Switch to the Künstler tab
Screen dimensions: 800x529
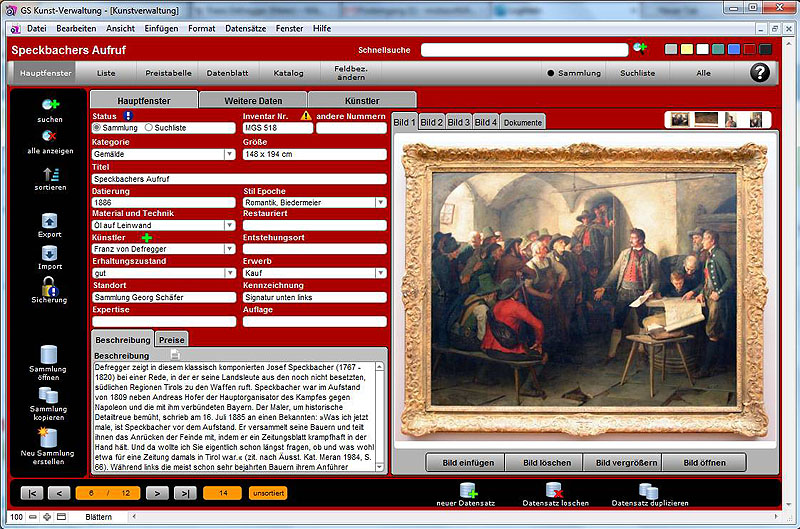362,100
